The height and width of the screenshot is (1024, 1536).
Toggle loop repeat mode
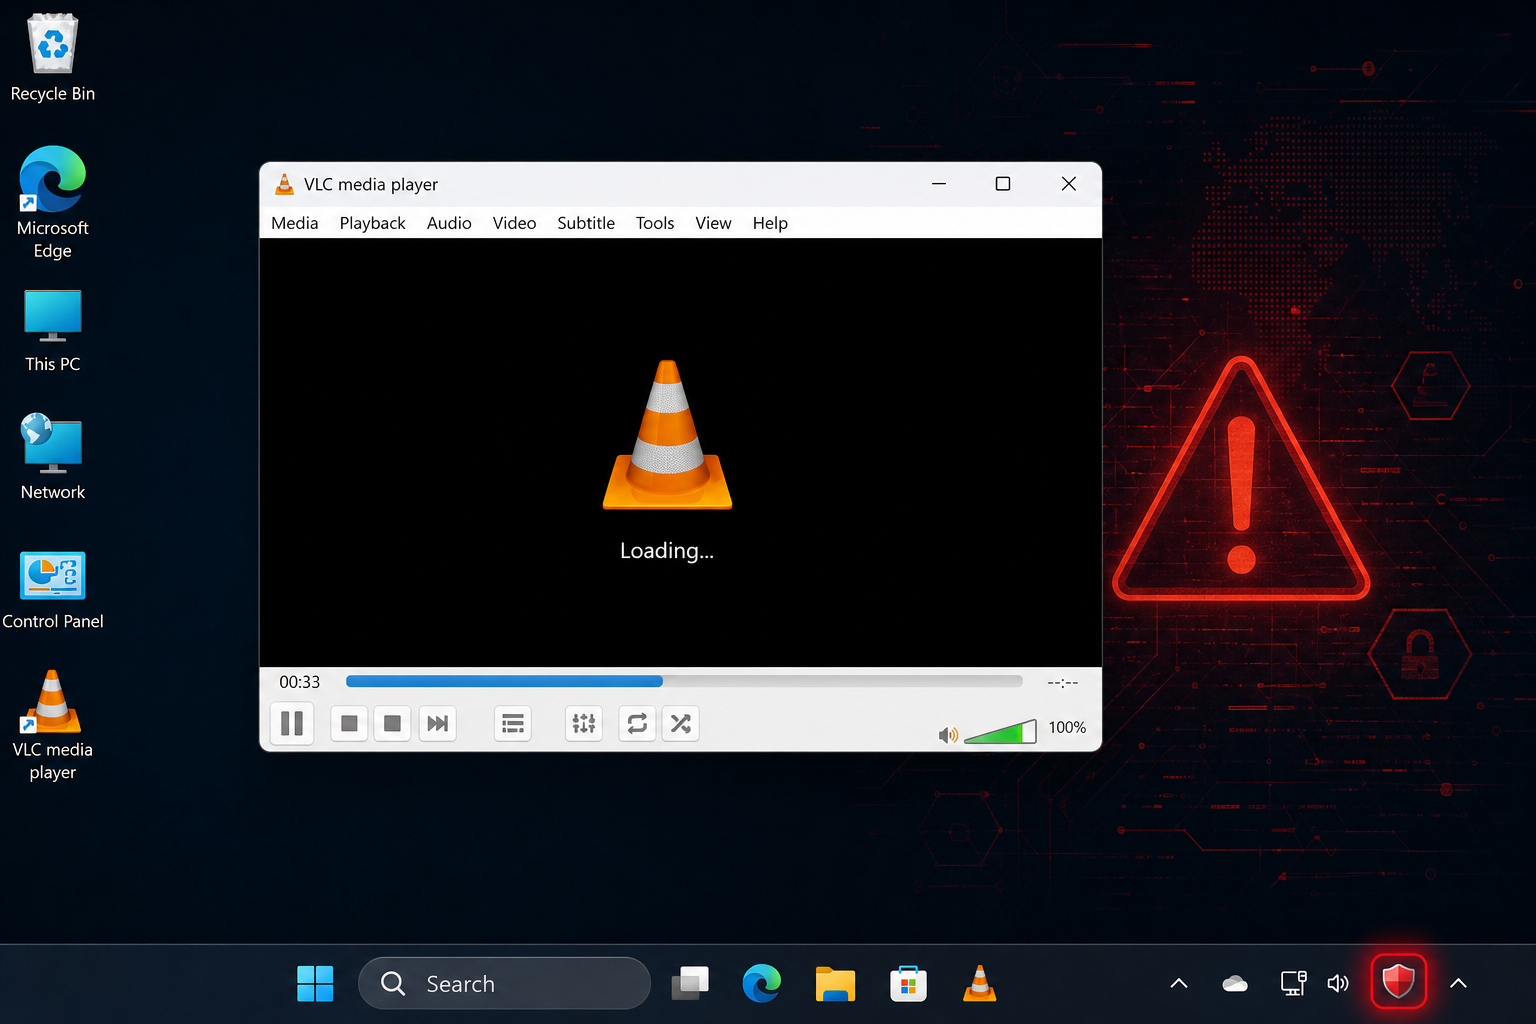637,723
